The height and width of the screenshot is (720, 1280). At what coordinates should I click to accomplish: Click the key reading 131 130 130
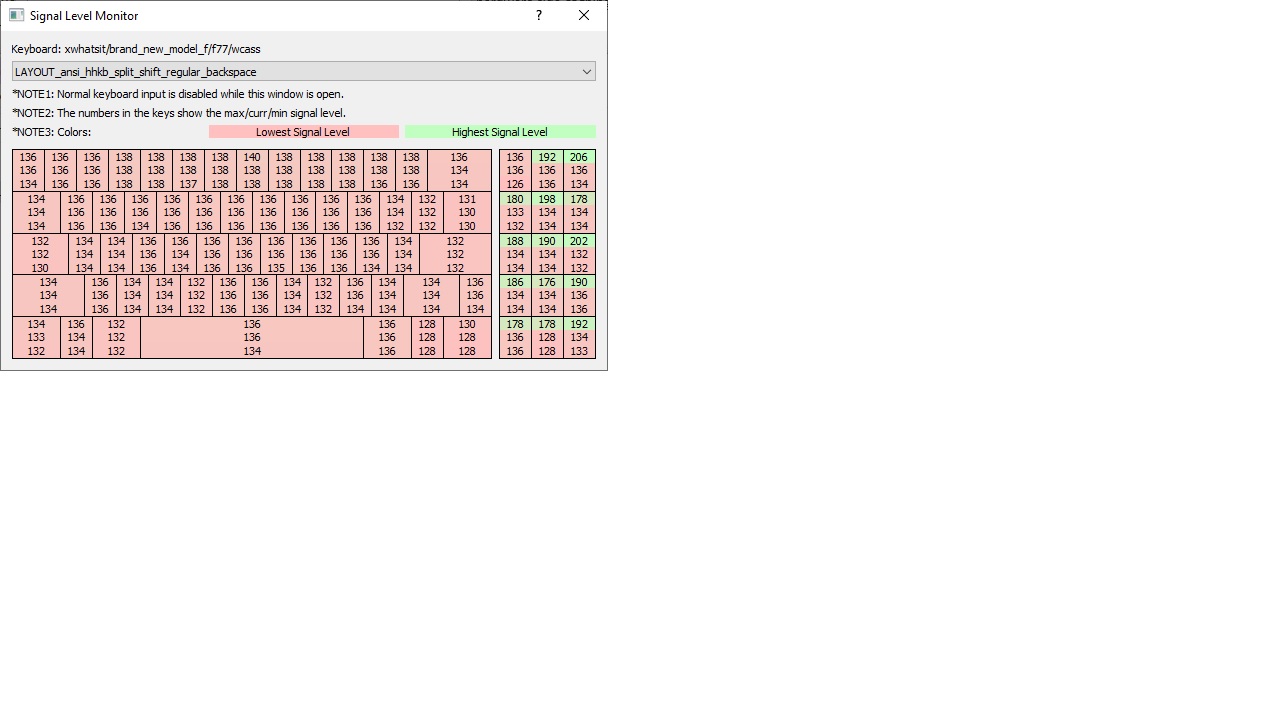click(x=467, y=212)
